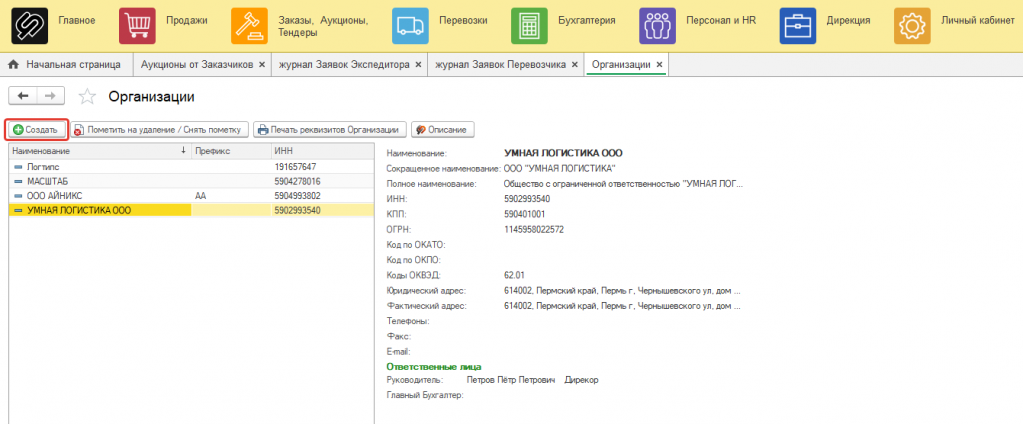Open the Персонал и HR menu label
Image resolution: width=1023 pixels, height=424 pixels.
721,21
